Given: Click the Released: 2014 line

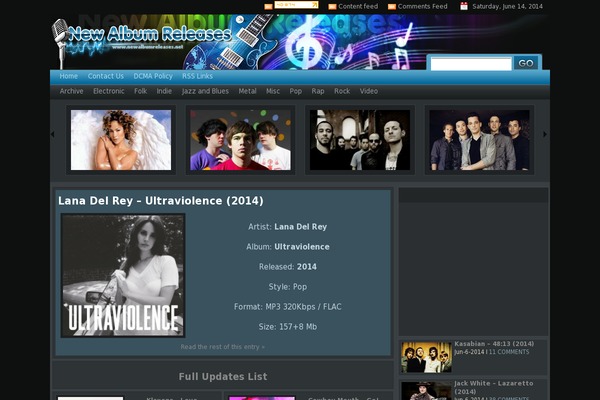Looking at the screenshot, I should 288,267.
